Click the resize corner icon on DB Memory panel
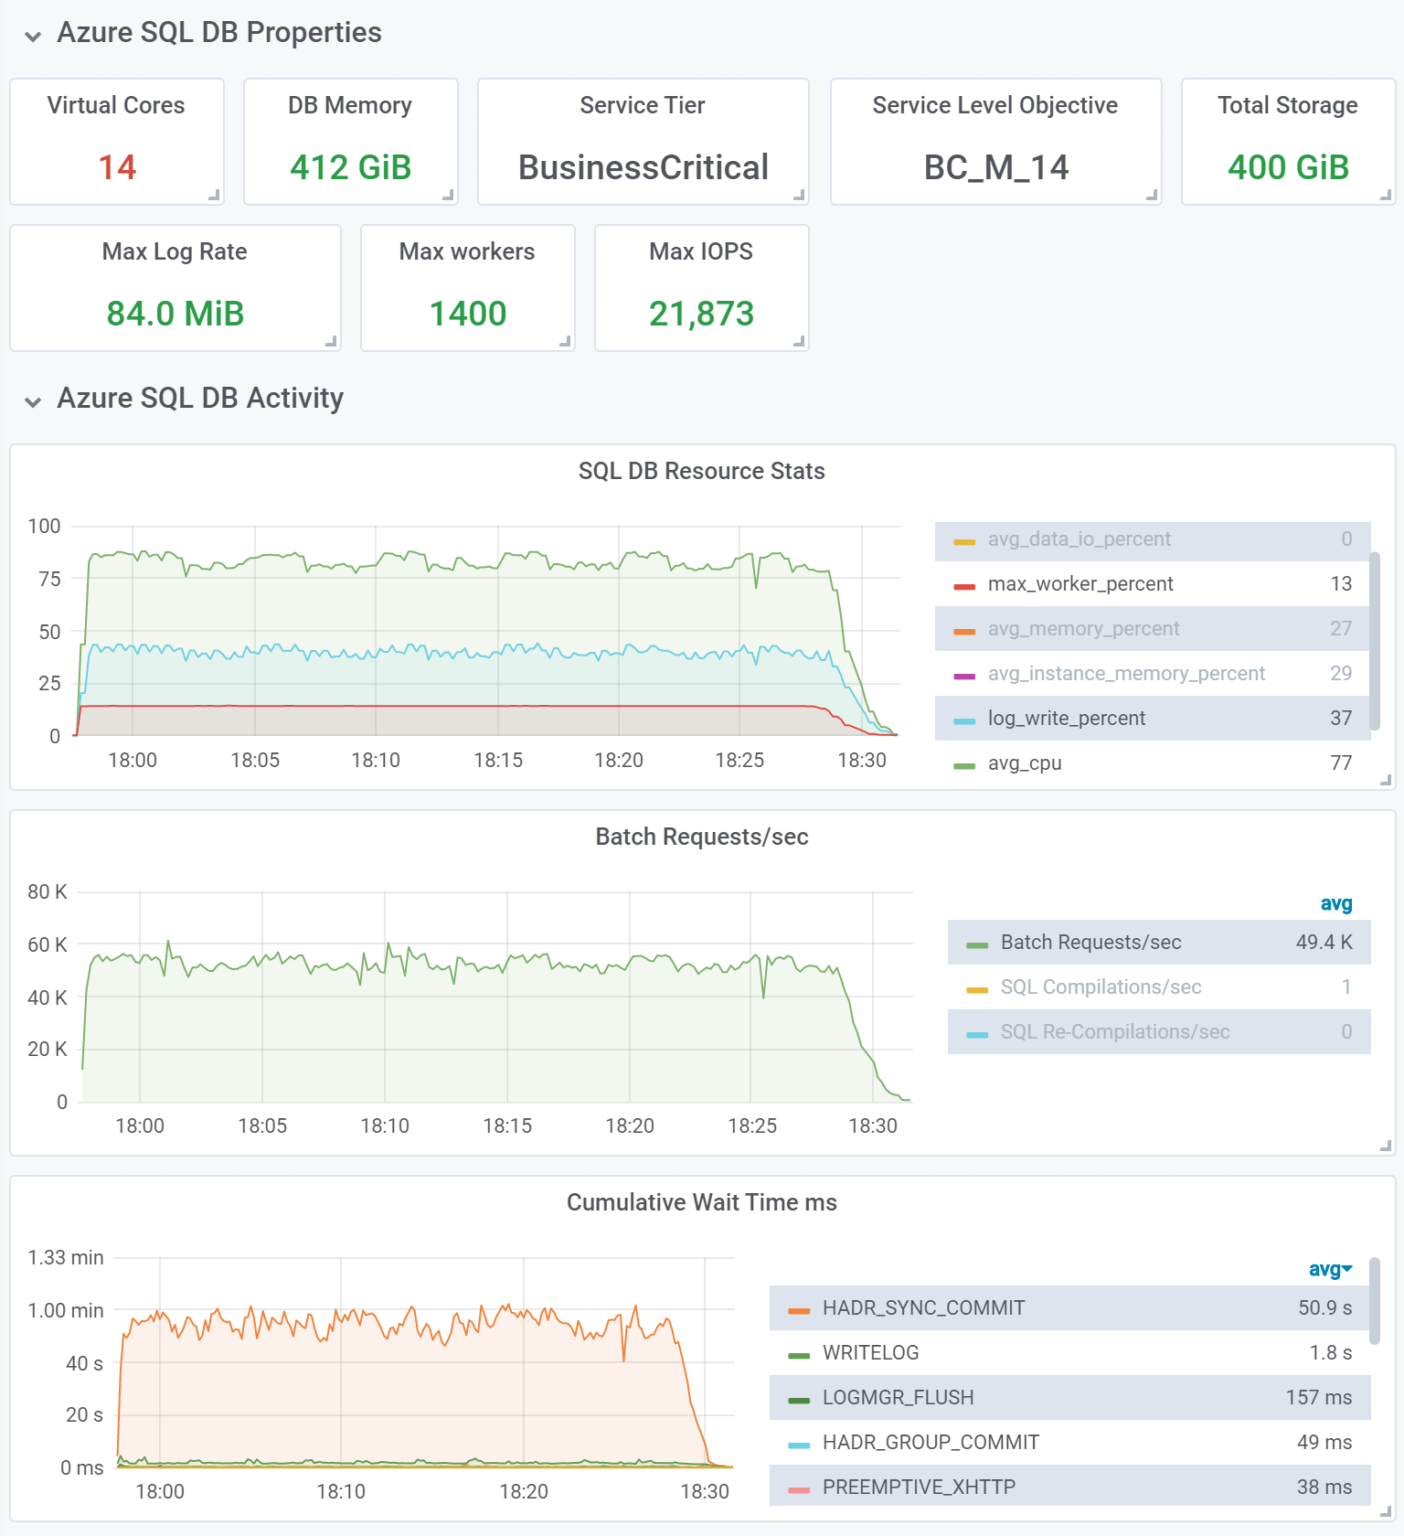Image resolution: width=1404 pixels, height=1536 pixels. click(x=449, y=196)
